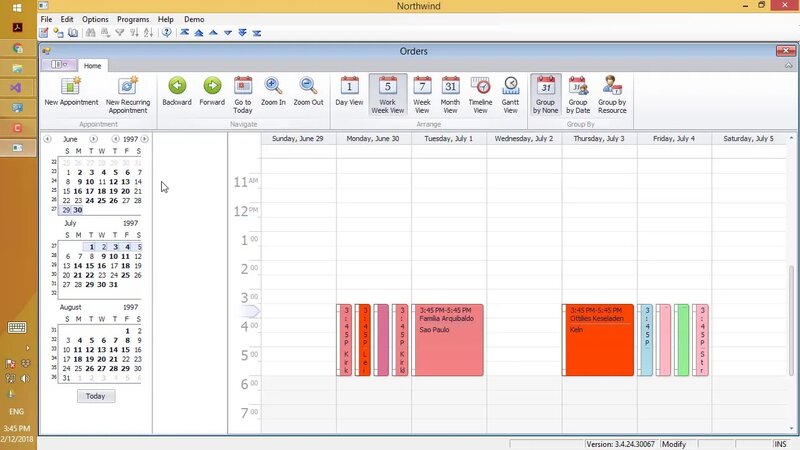This screenshot has width=800, height=450.
Task: Switch to Week View
Action: pos(422,95)
